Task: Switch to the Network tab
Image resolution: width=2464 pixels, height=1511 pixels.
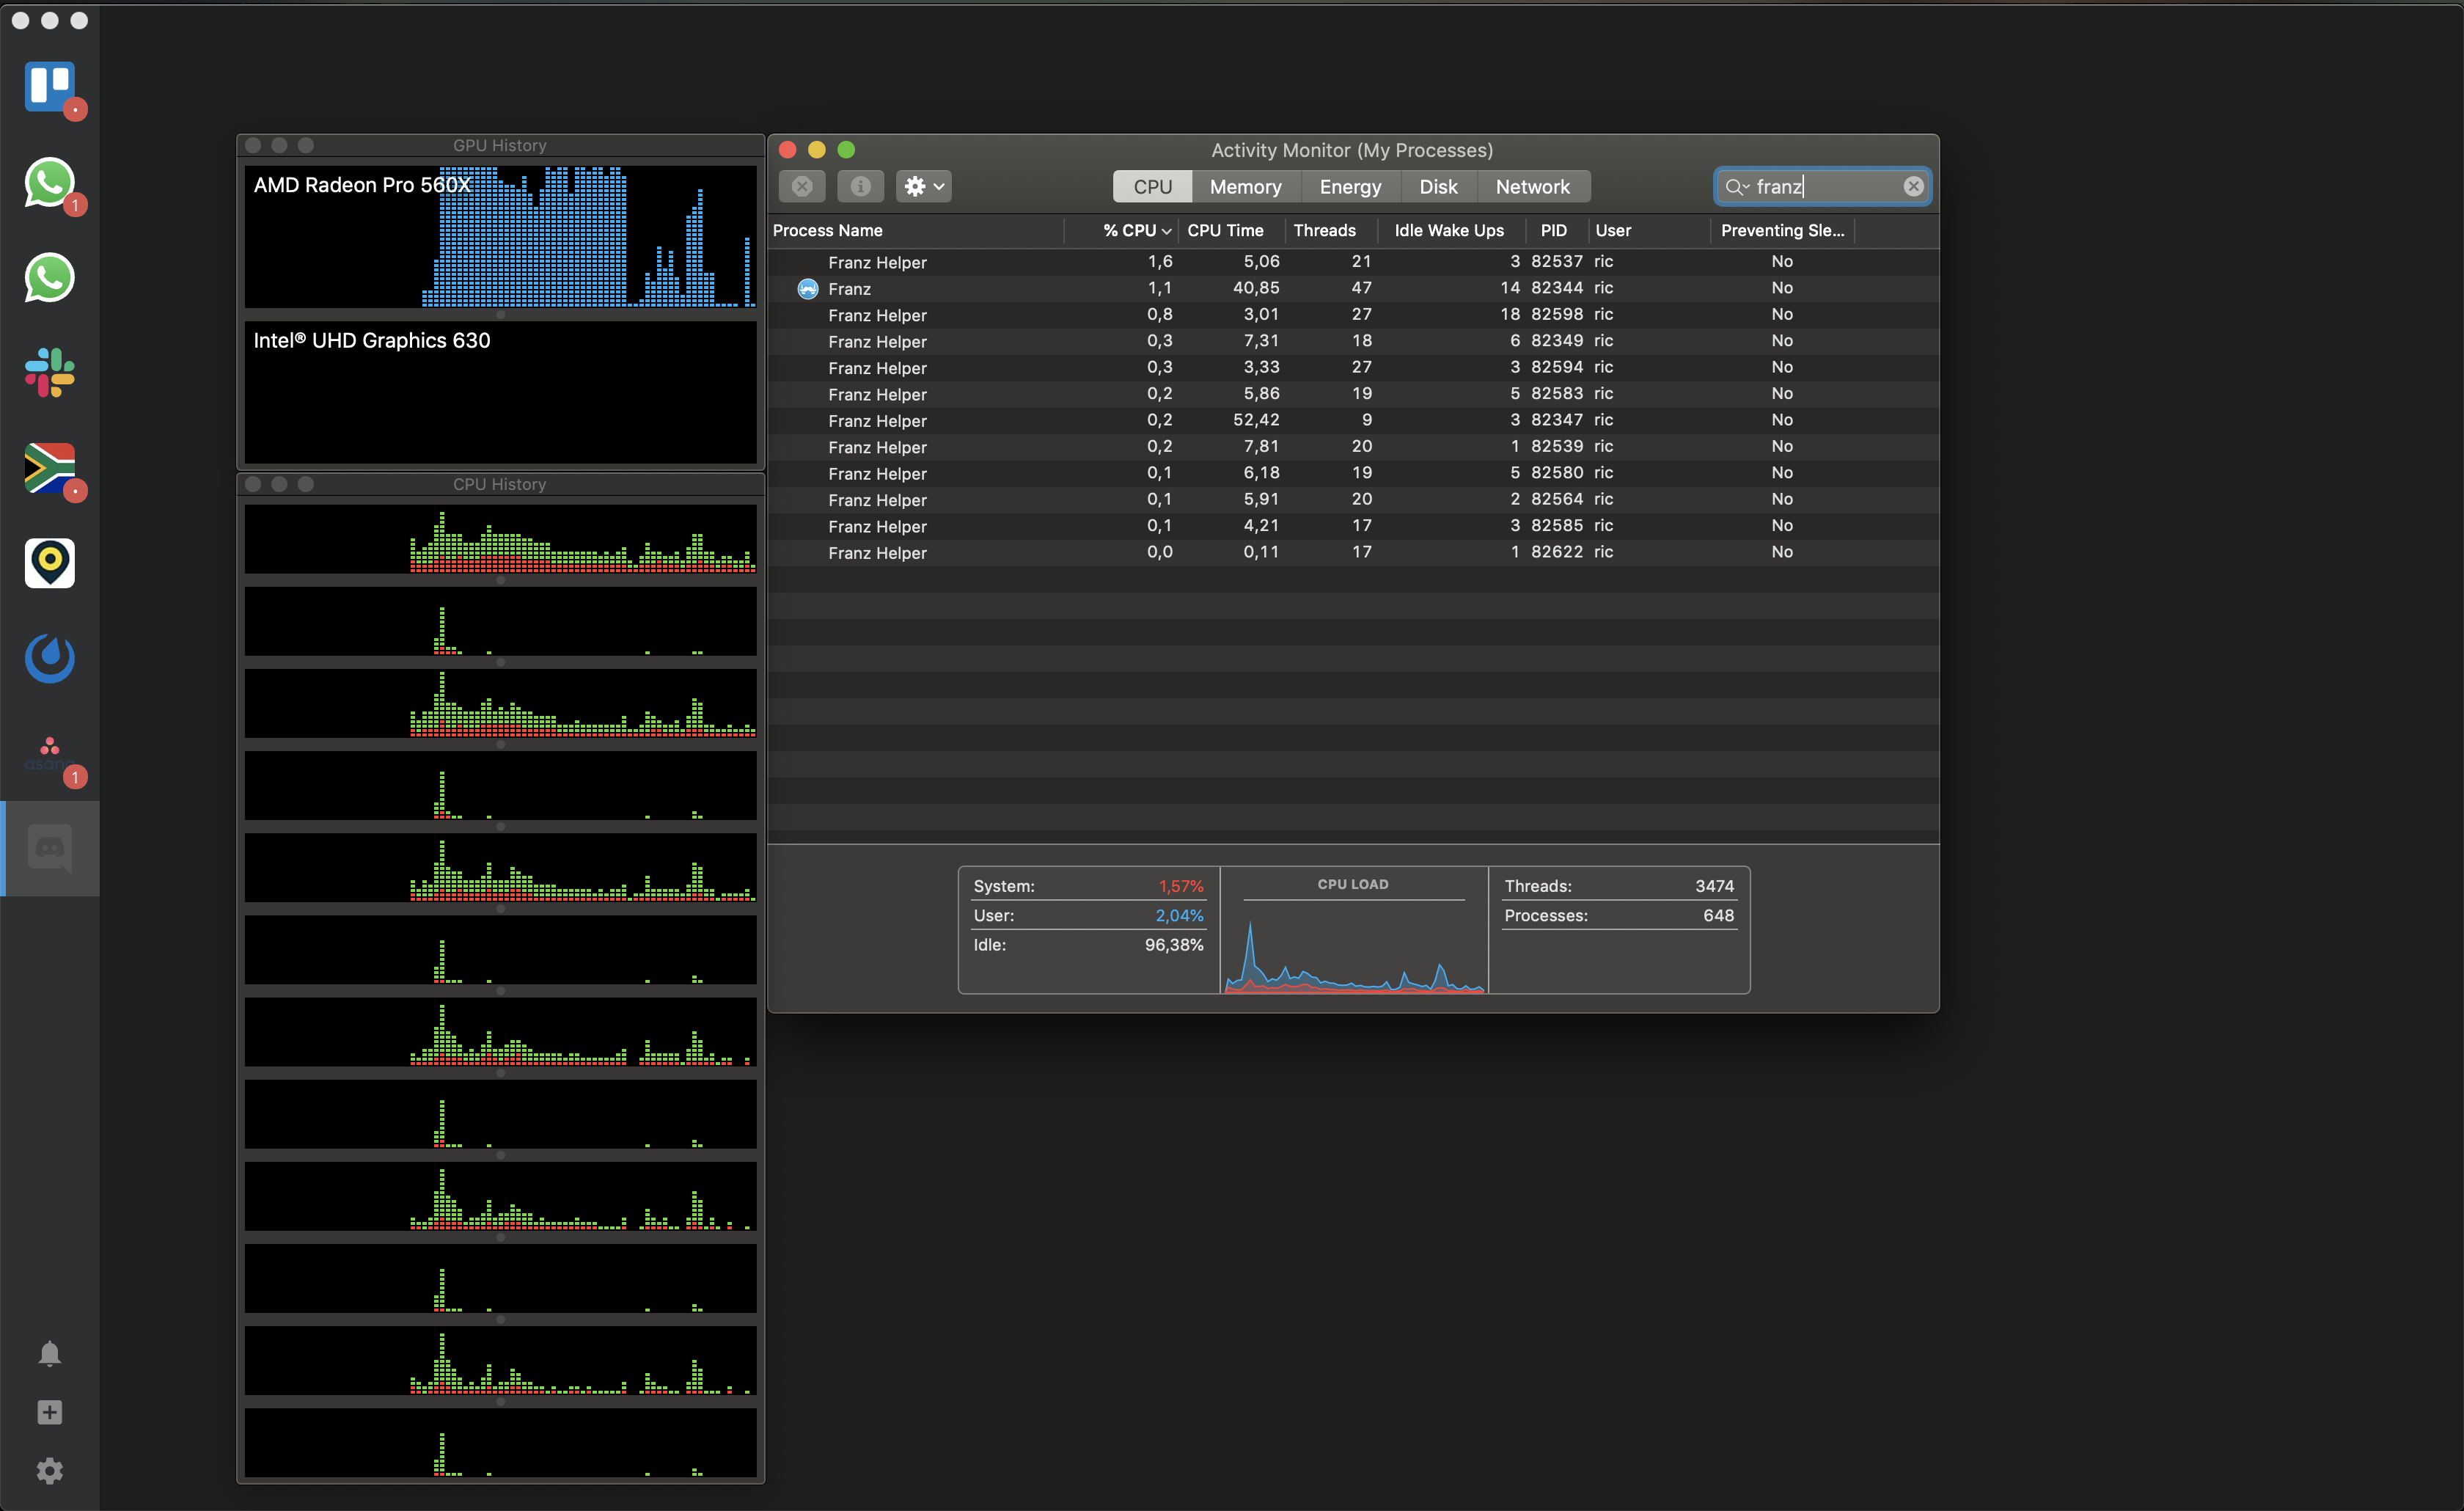Action: coord(1533,187)
